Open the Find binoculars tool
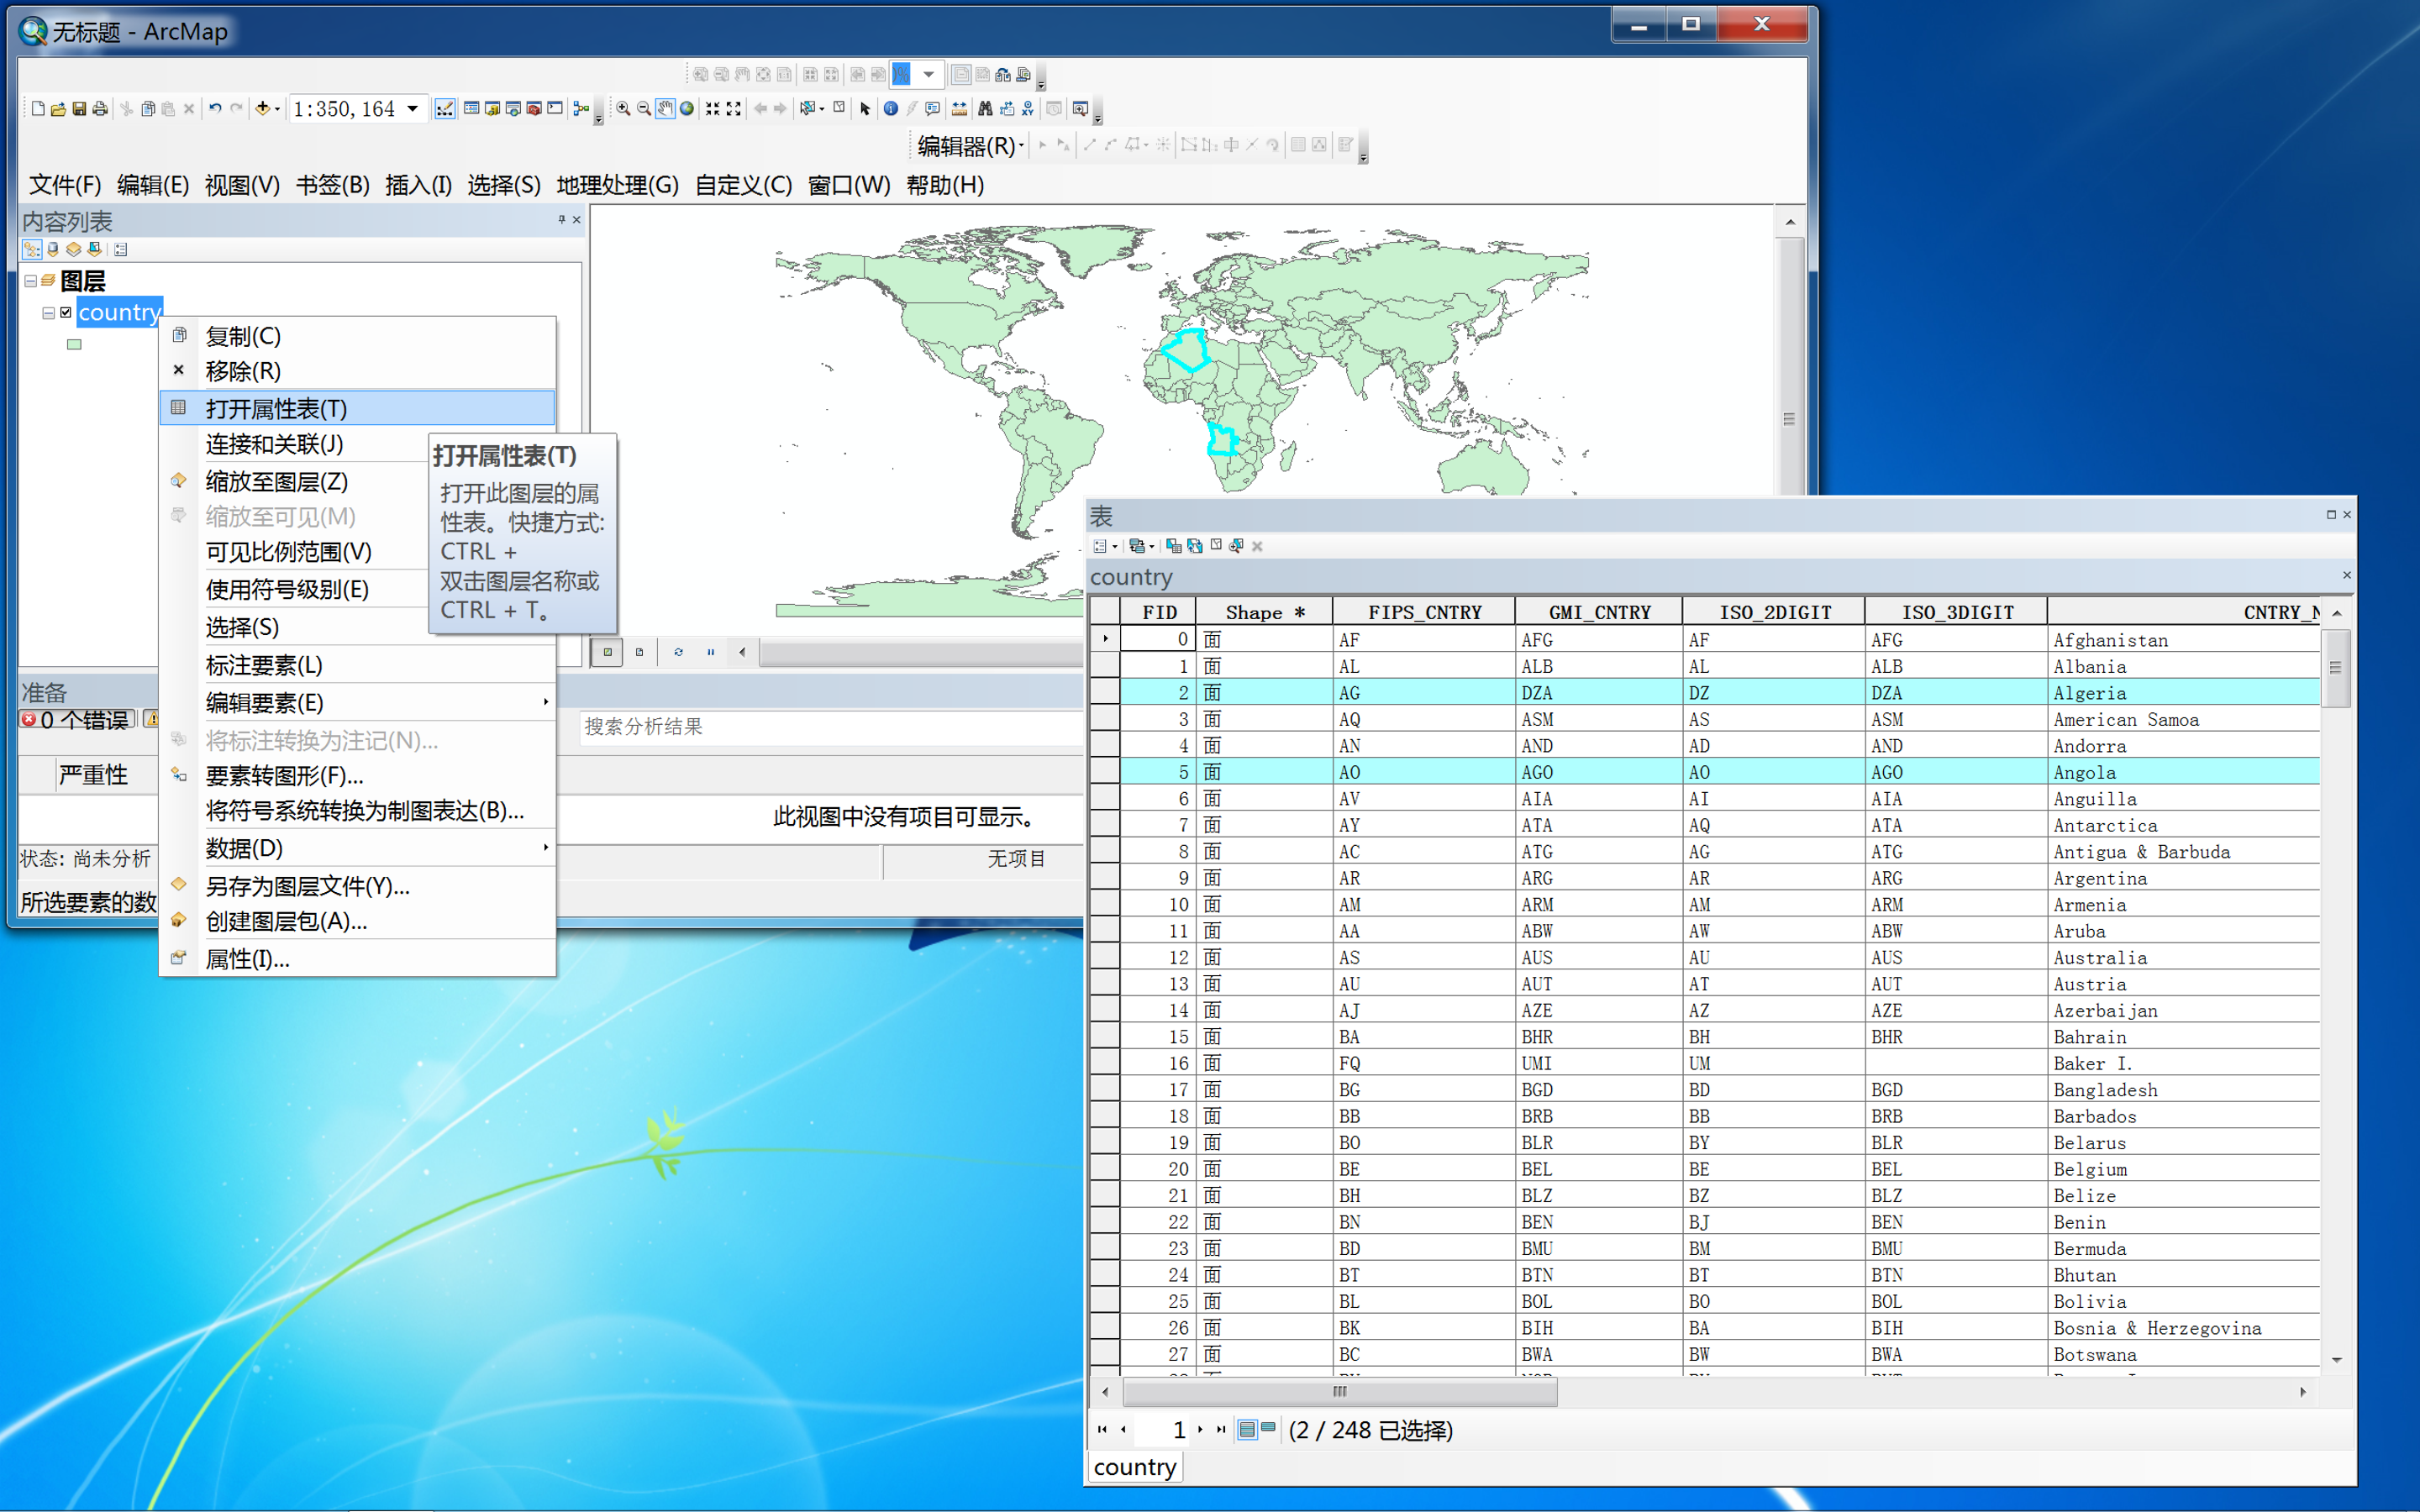This screenshot has width=2420, height=1512. [x=985, y=109]
